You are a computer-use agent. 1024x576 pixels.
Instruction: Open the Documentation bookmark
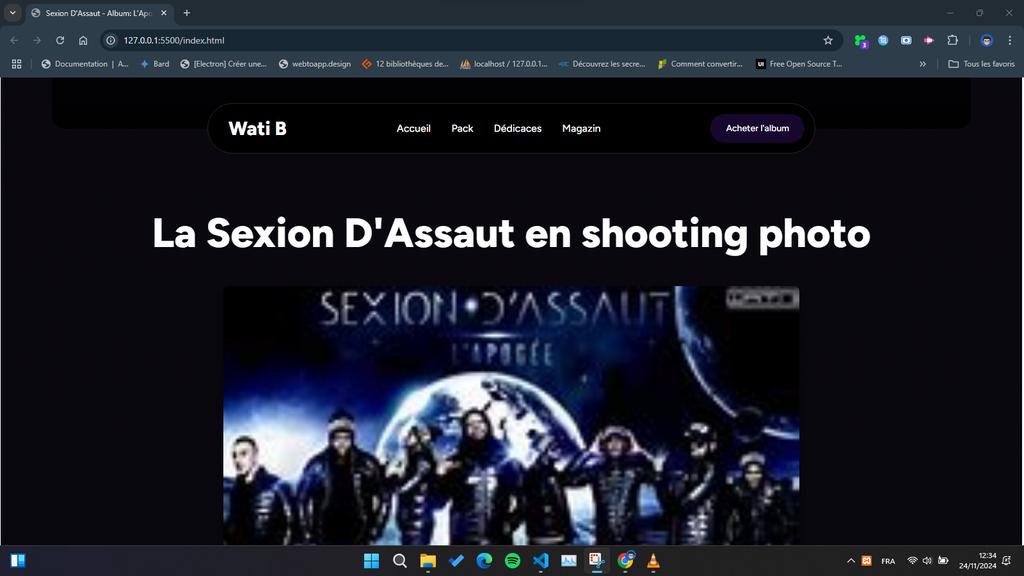(x=84, y=64)
